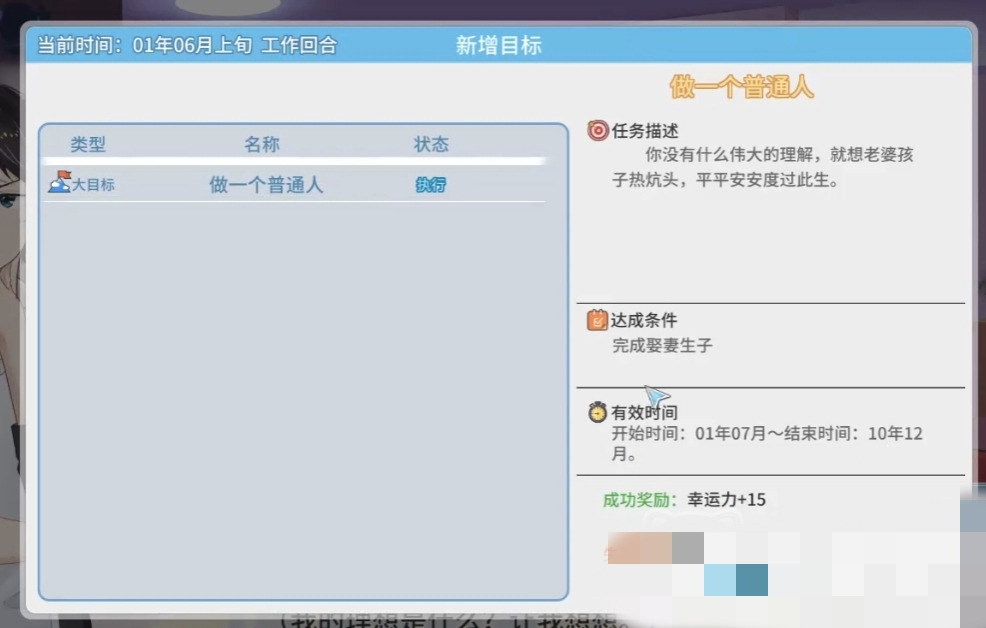Click the 幸运力+15 reward value

coord(729,499)
